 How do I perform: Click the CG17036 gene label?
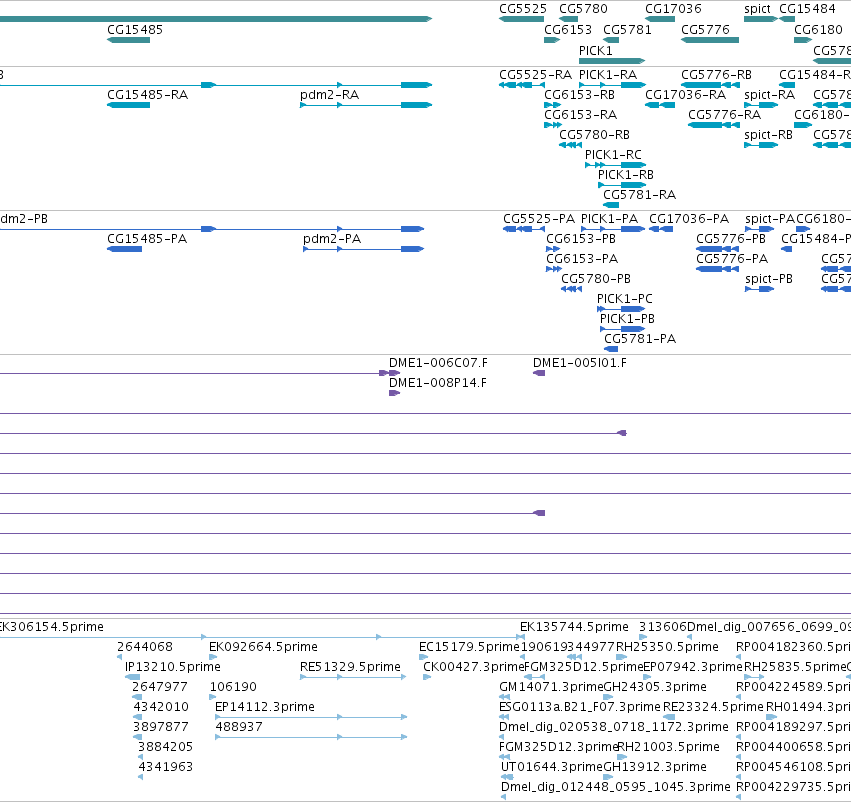pos(673,9)
